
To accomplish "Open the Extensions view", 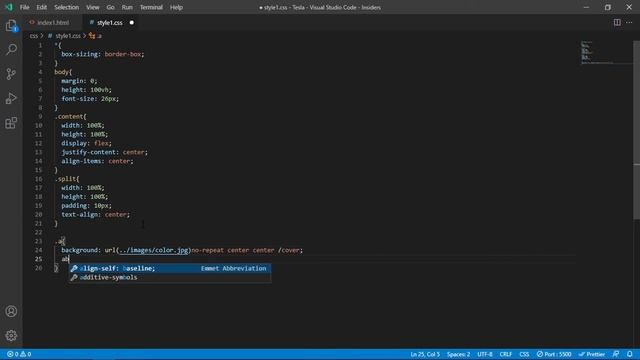I will coord(11,122).
